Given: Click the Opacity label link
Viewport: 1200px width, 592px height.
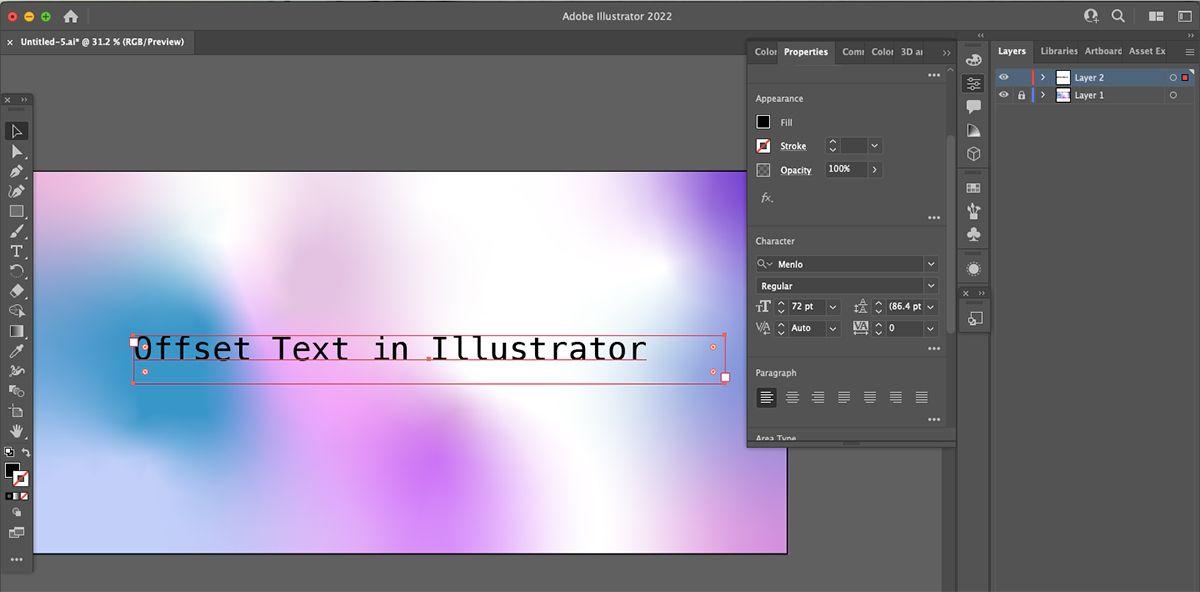Looking at the screenshot, I should coord(795,170).
